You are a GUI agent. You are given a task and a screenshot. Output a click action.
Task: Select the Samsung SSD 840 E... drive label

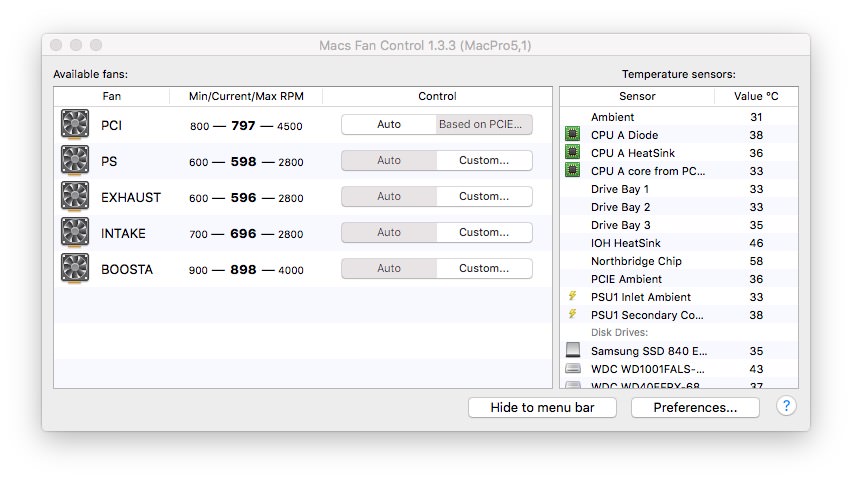point(649,351)
